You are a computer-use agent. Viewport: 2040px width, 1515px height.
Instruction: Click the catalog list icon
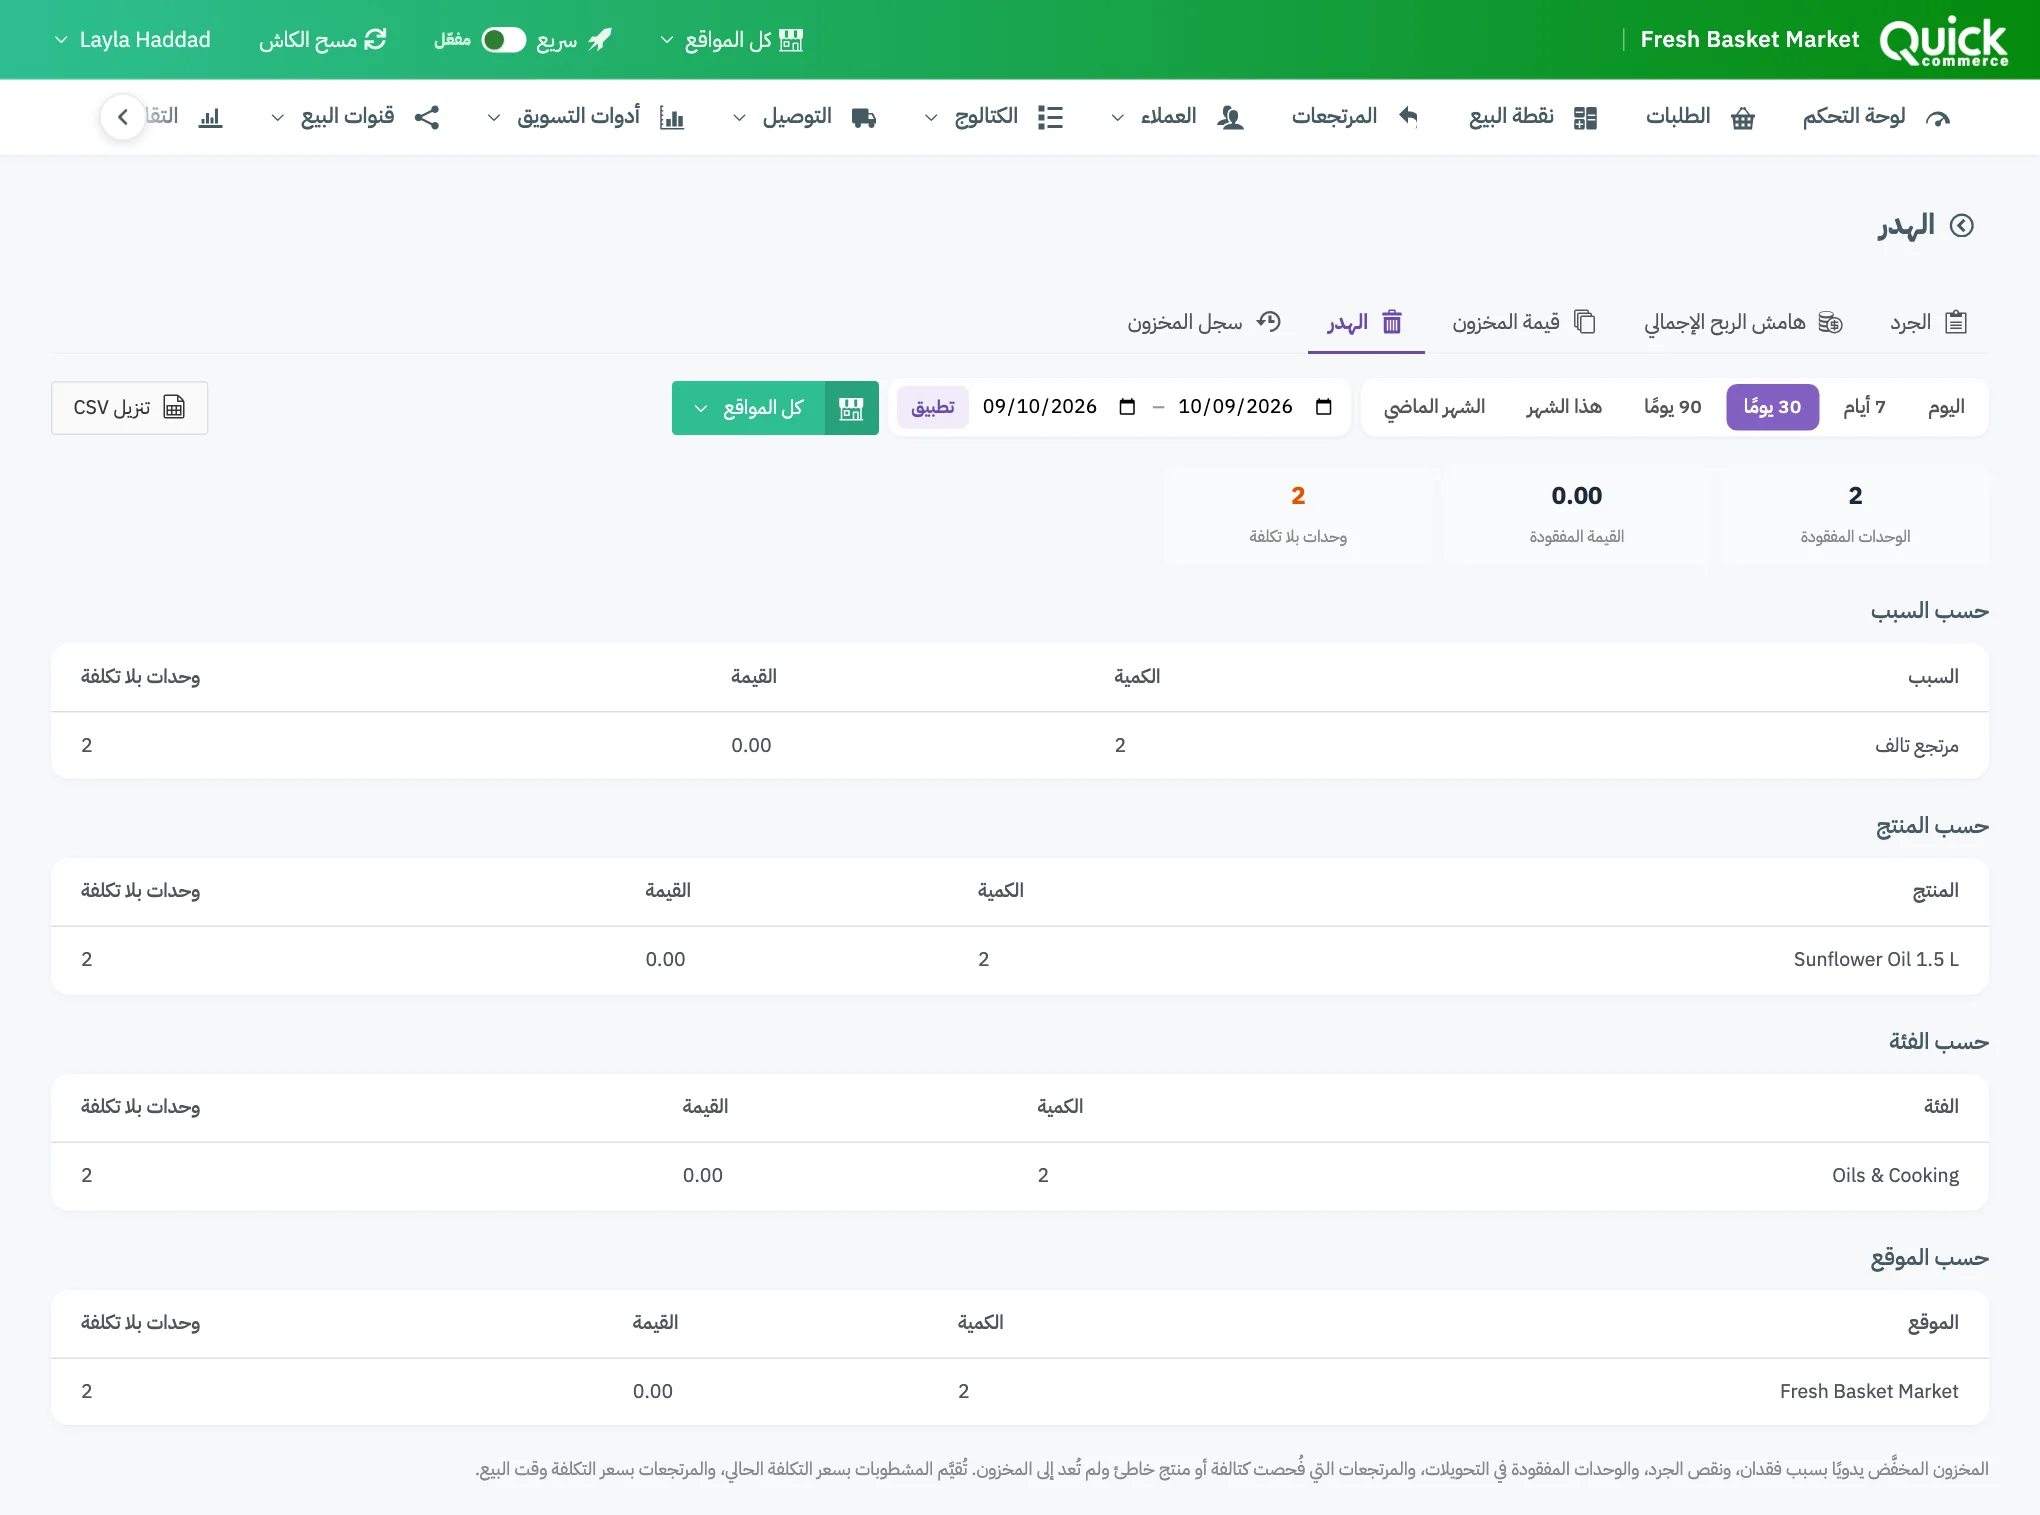coord(1050,118)
